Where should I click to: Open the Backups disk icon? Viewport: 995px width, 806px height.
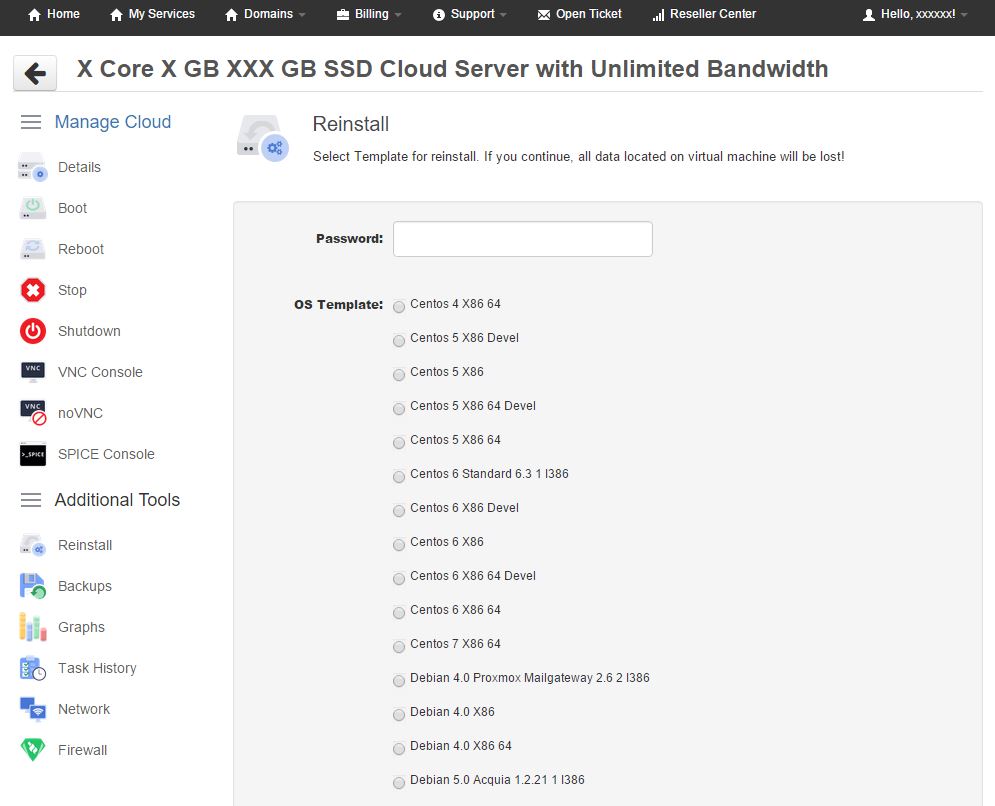click(33, 586)
